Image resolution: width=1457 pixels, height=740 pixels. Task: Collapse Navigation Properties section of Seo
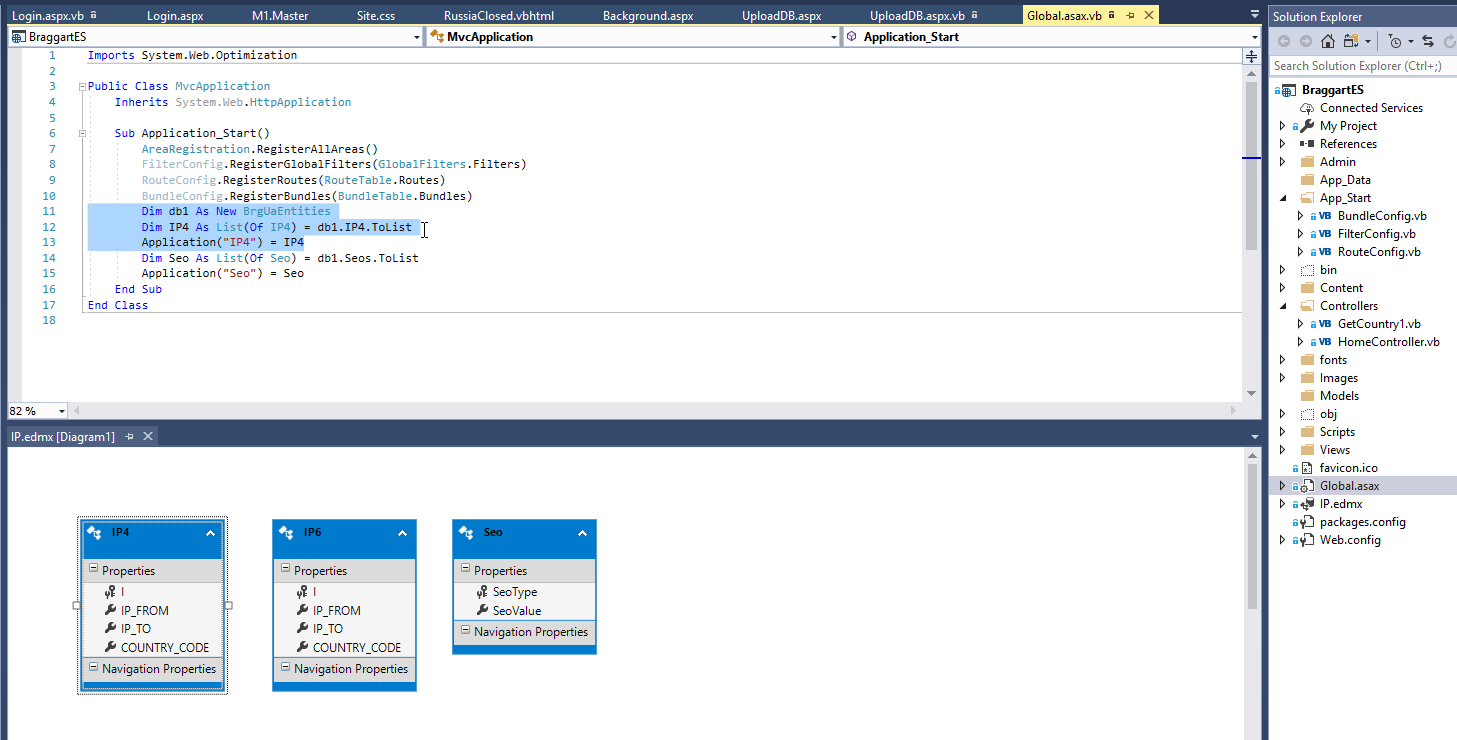point(466,631)
